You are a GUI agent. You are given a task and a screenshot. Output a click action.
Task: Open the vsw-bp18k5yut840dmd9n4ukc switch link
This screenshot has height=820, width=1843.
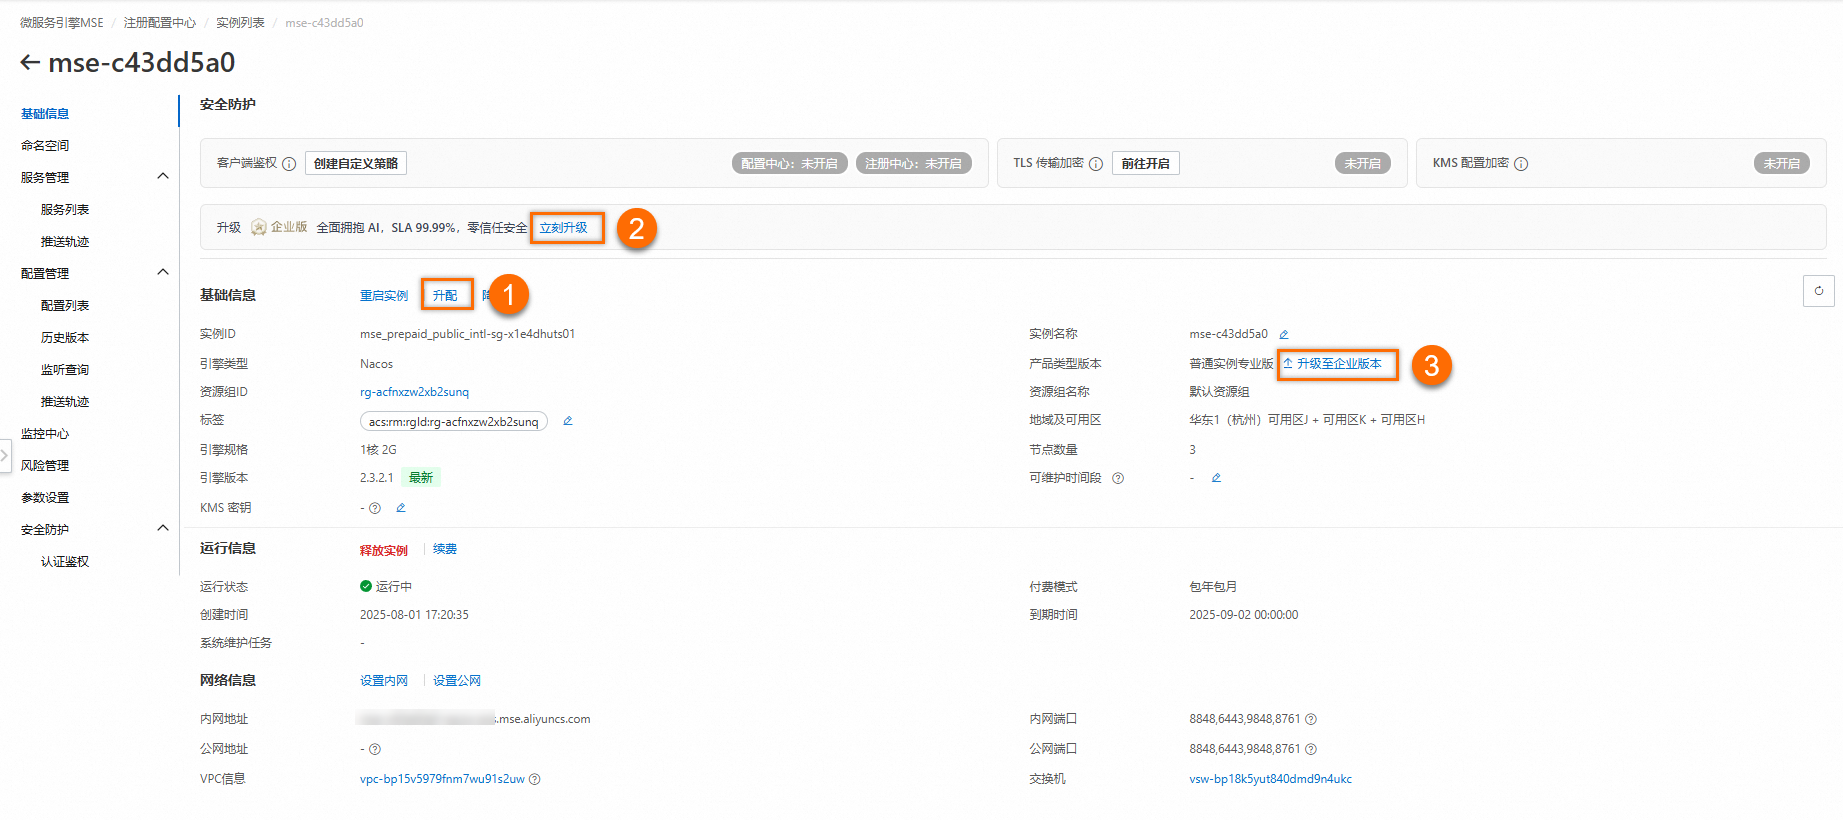[x=1270, y=779]
